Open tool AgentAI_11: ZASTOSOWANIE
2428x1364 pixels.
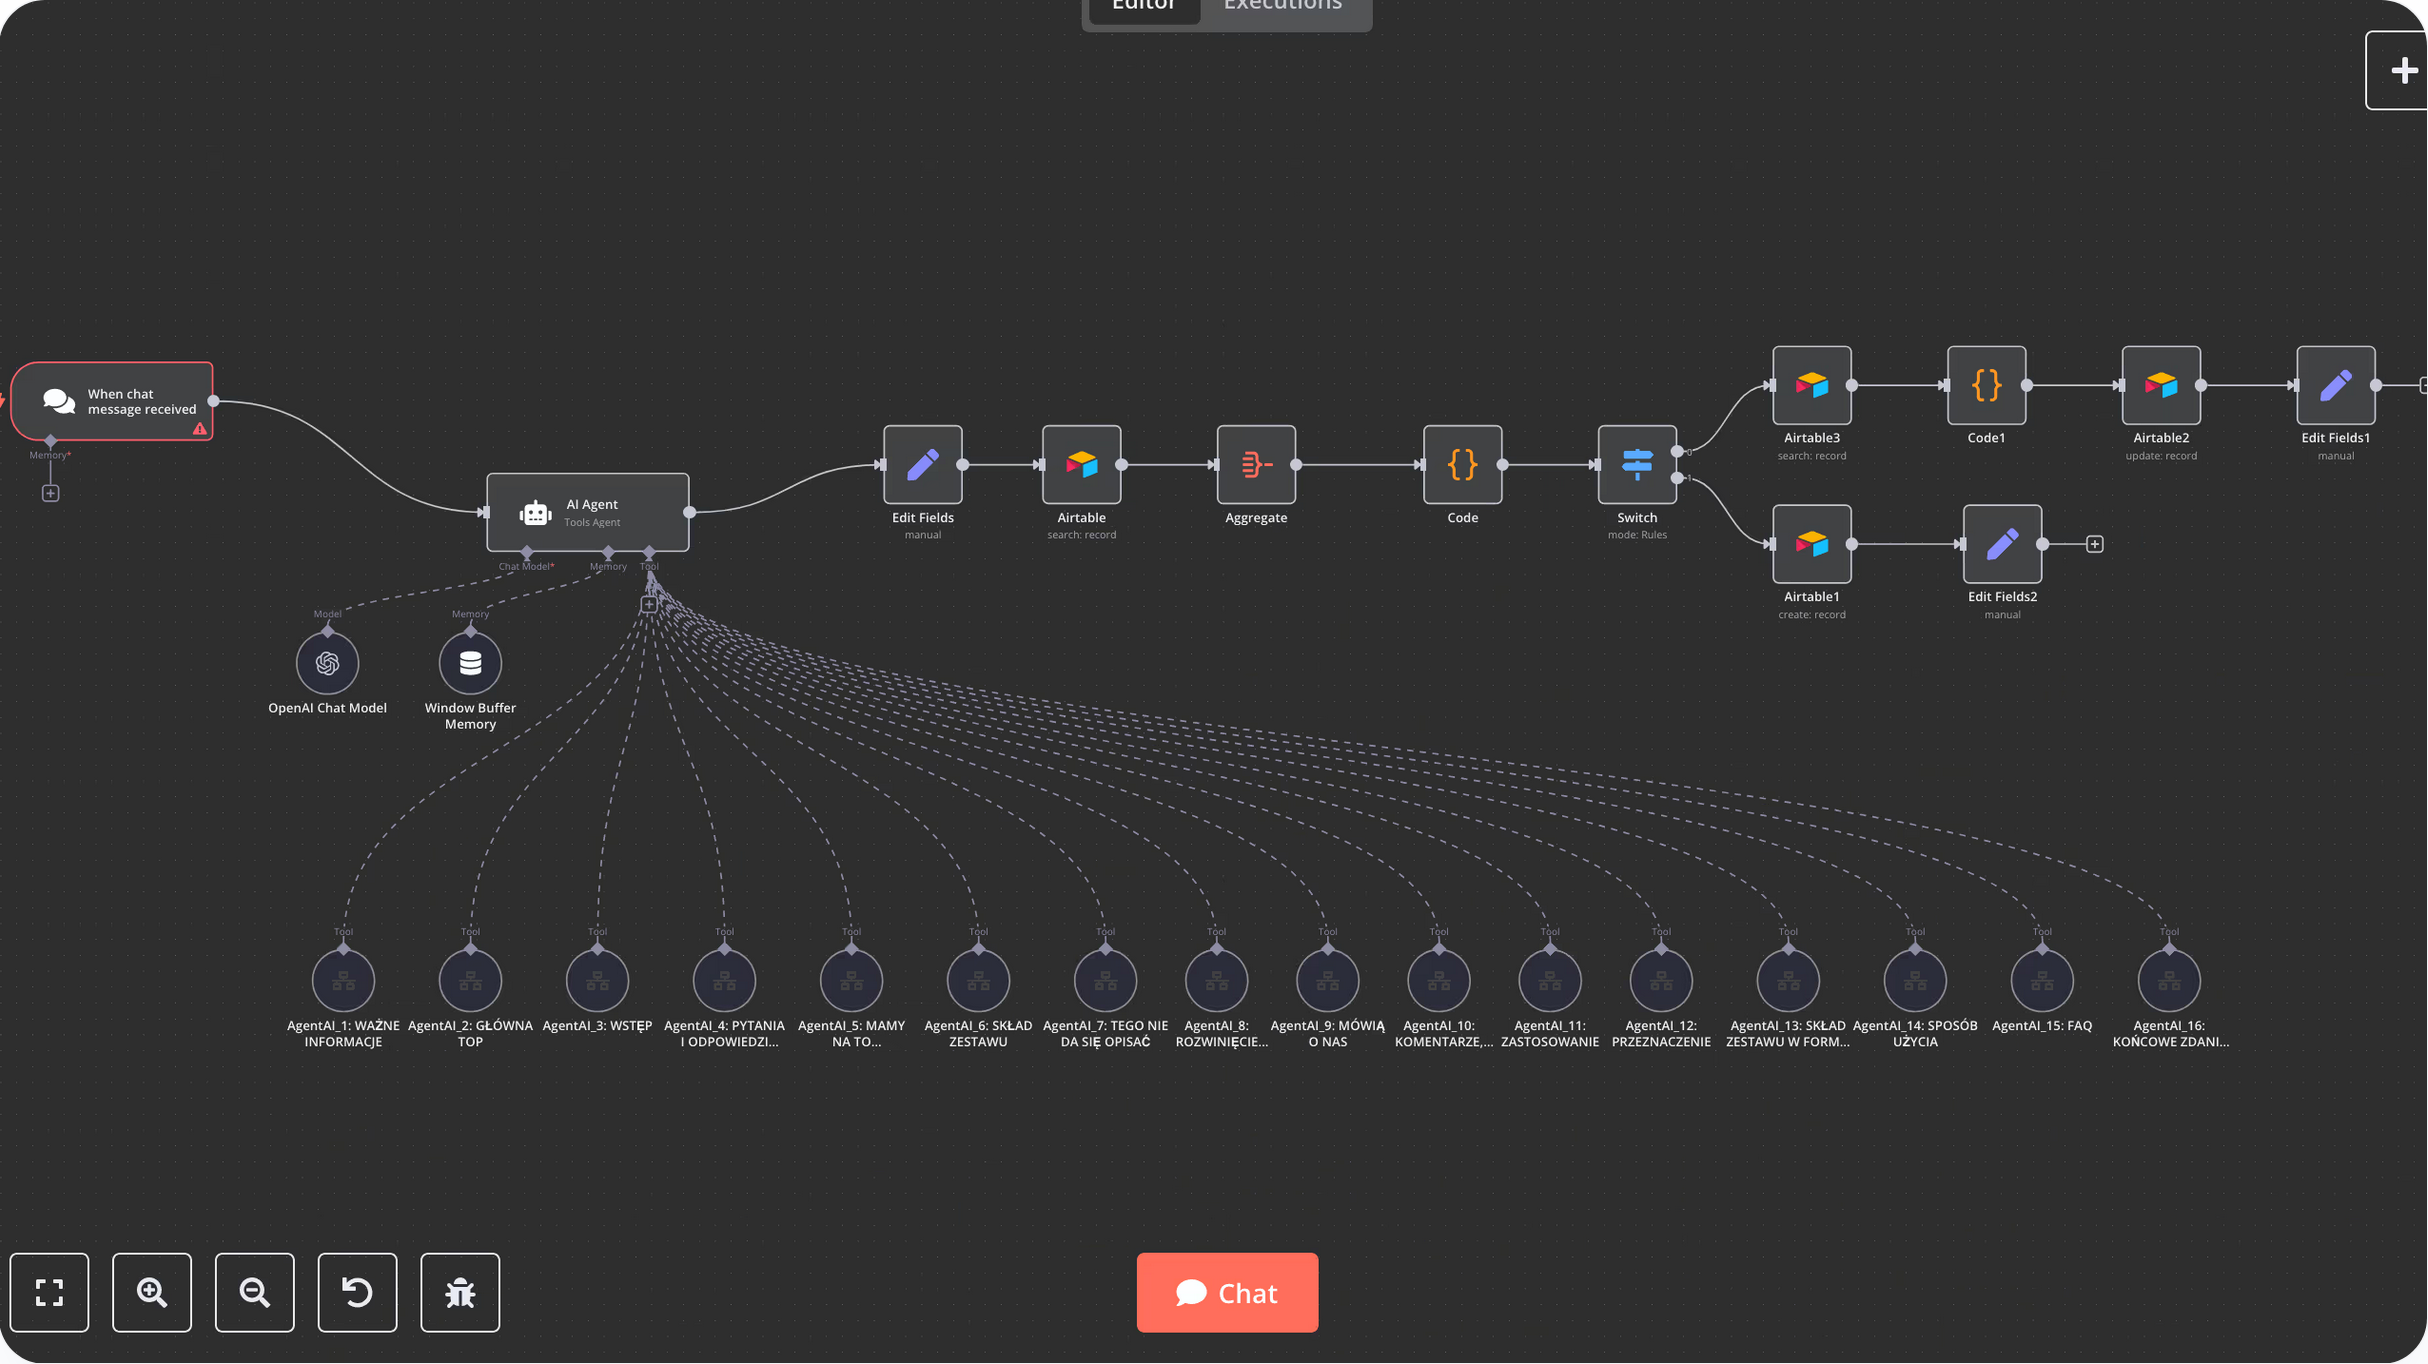[x=1550, y=981]
